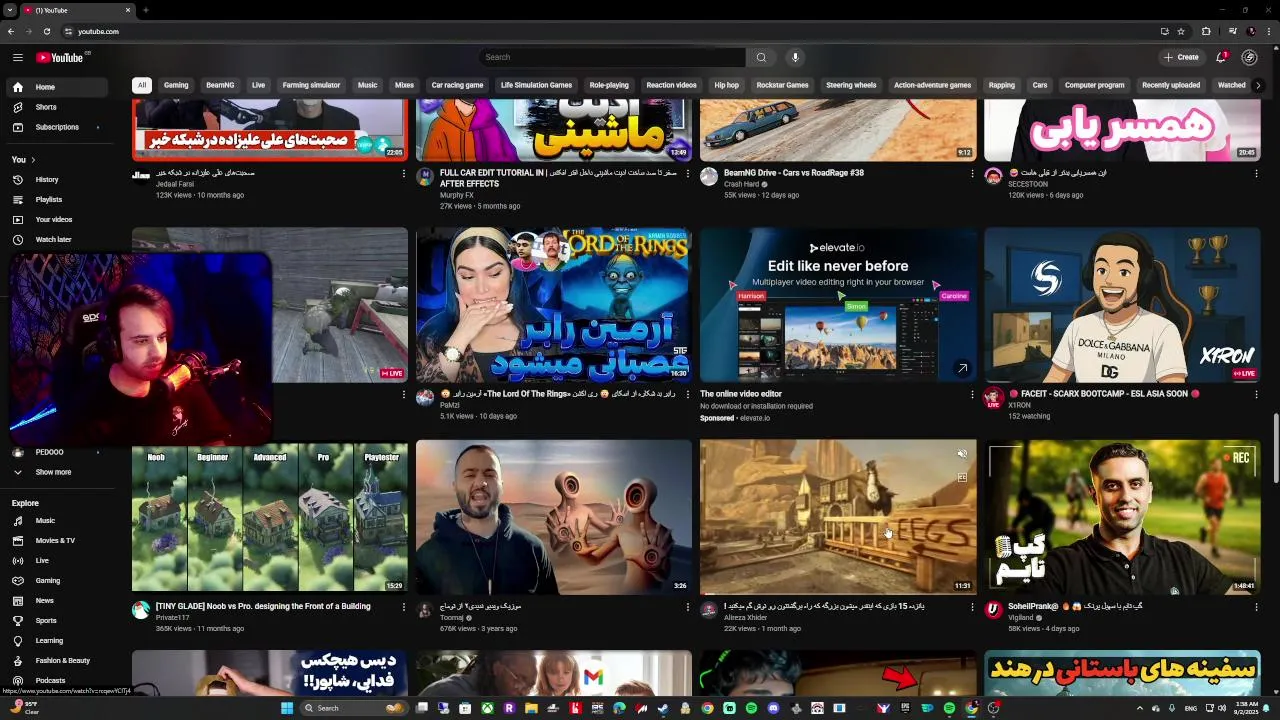Open the TINY GLADE Noob vs Pro thumbnail
Image resolution: width=1280 pixels, height=720 pixels.
tap(270, 517)
